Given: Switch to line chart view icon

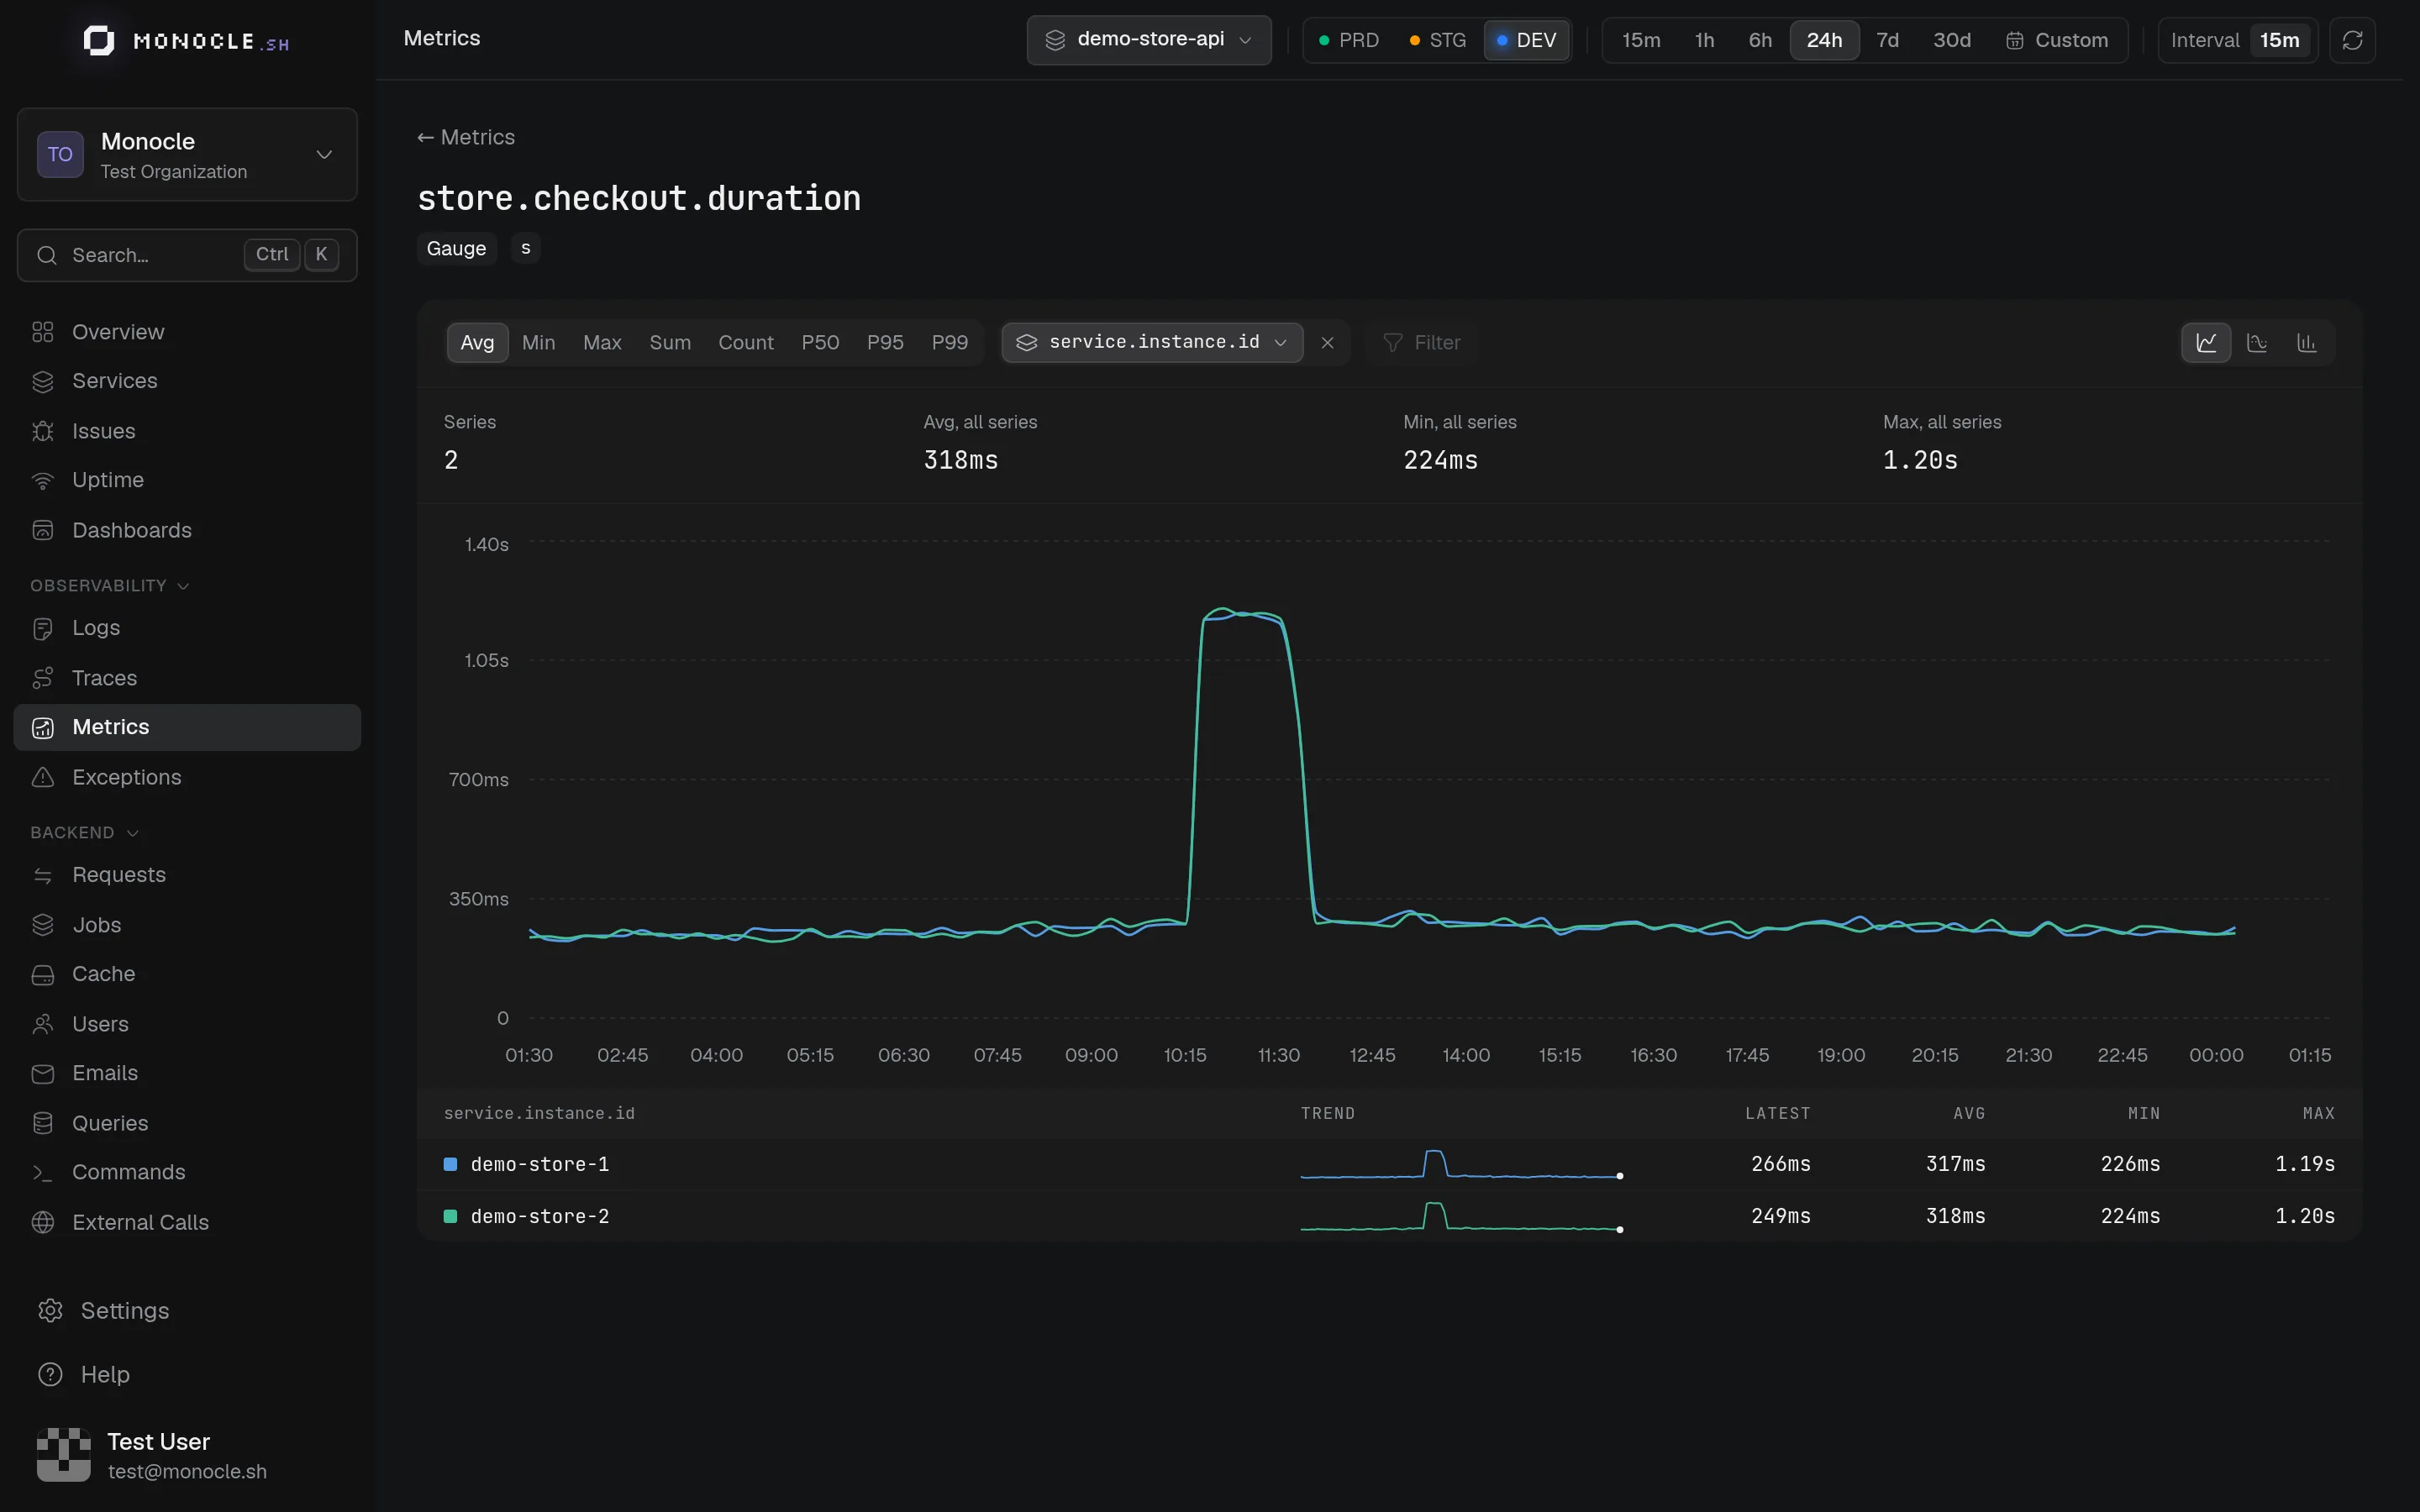Looking at the screenshot, I should point(2206,343).
